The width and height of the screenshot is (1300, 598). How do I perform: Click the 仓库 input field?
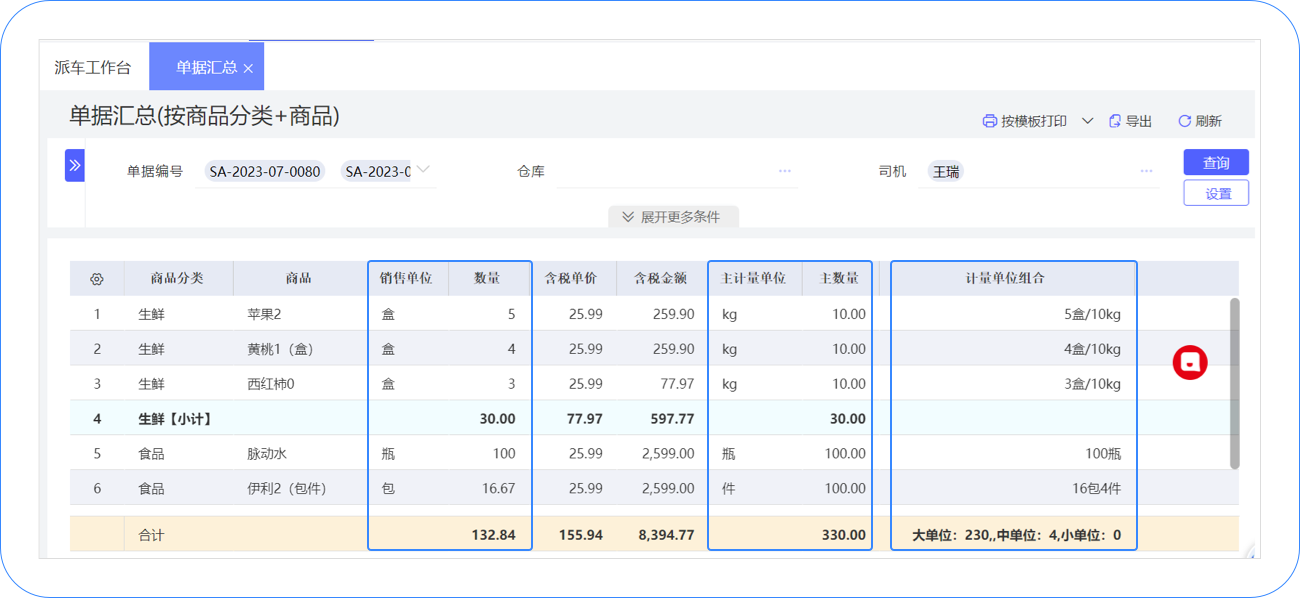pos(665,171)
